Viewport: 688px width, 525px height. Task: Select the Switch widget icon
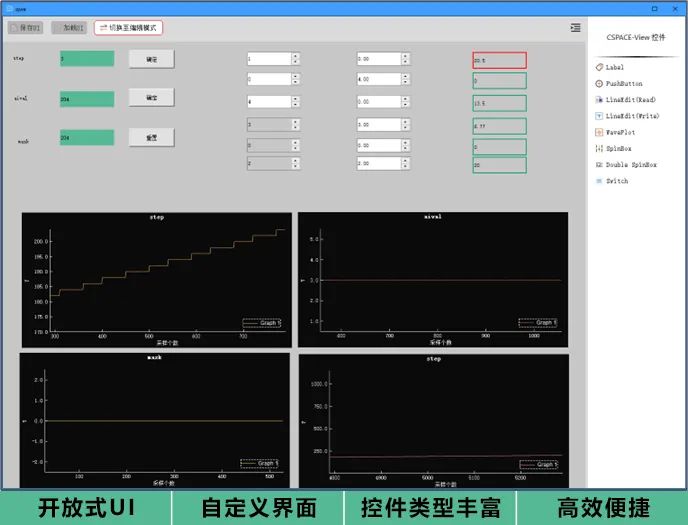(598, 181)
